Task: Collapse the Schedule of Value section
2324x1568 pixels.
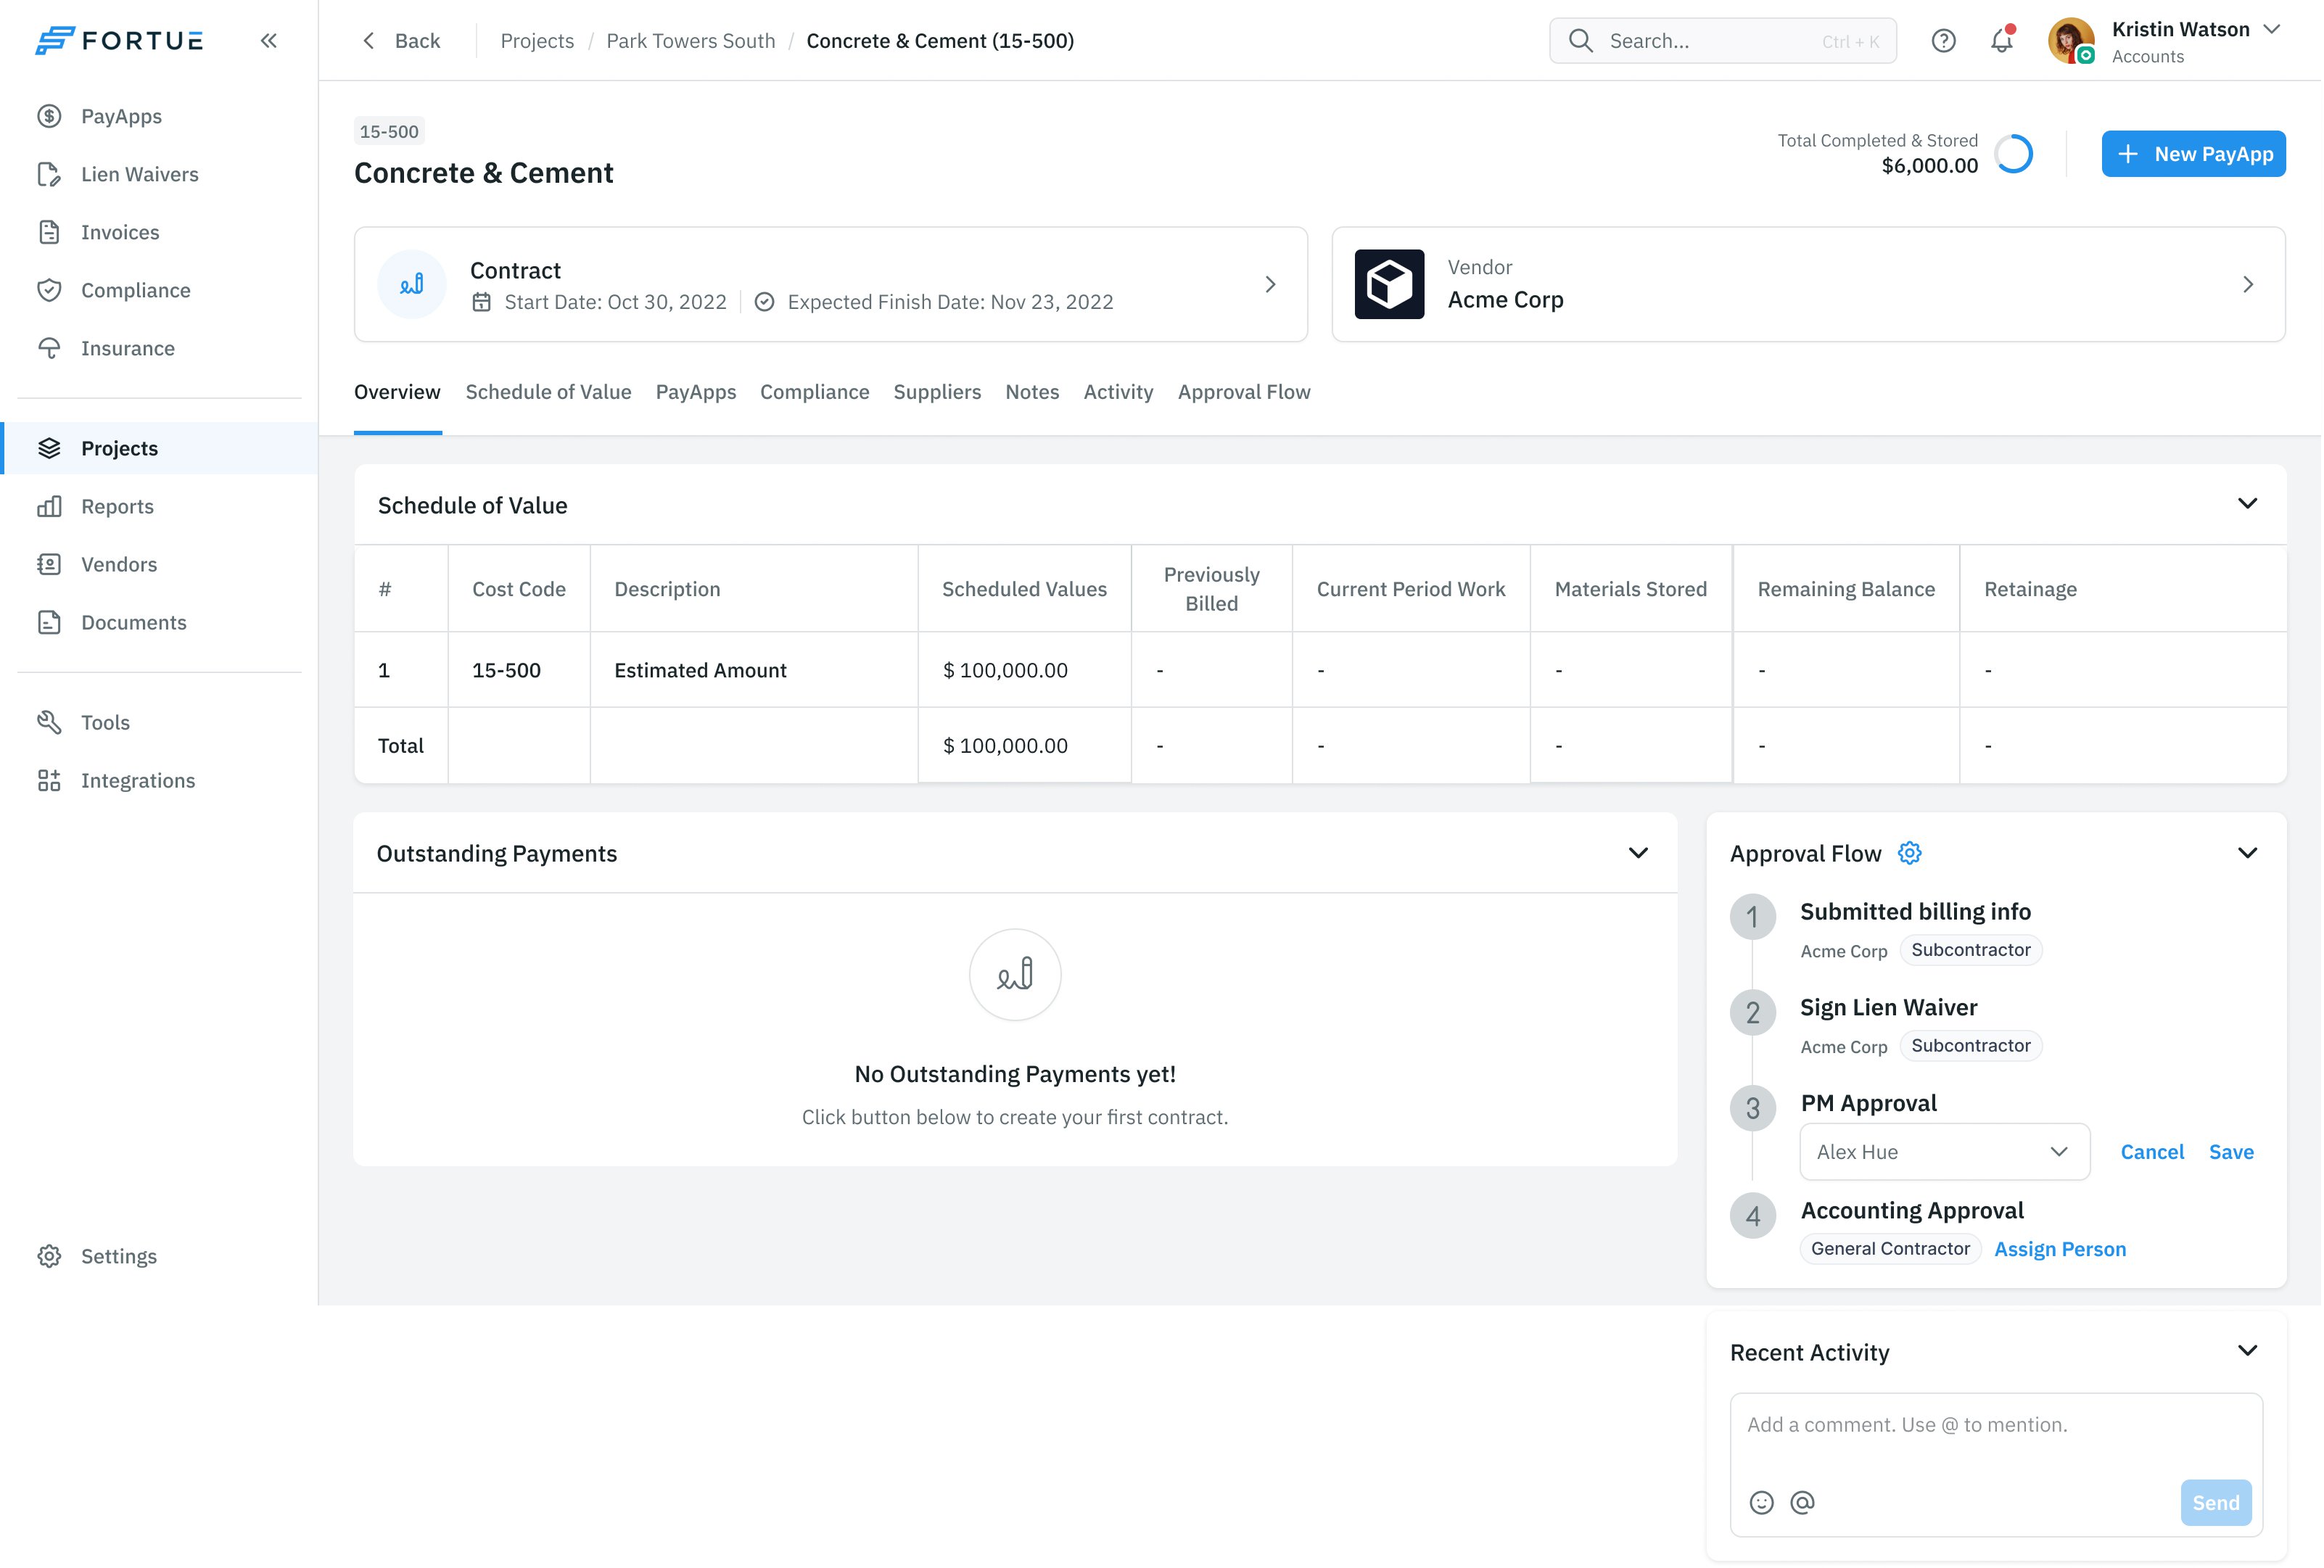Action: click(2248, 504)
